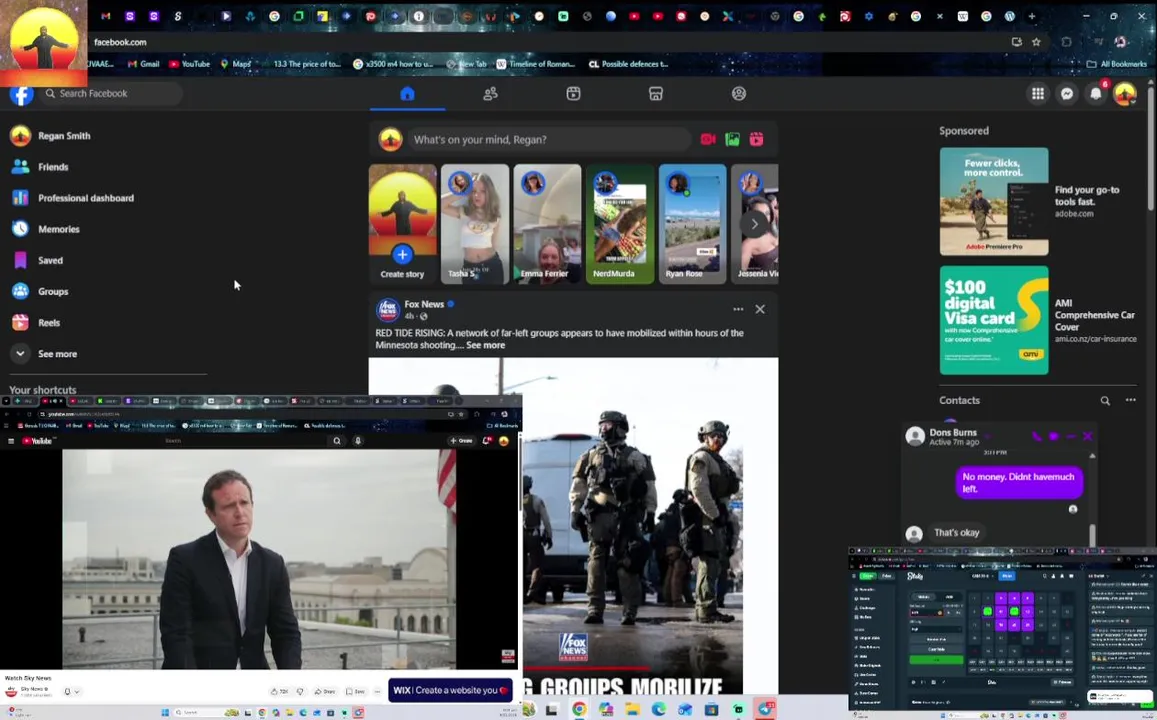Search contacts with the magnifier icon
Screen dimensions: 1157x720
[x=1105, y=401]
